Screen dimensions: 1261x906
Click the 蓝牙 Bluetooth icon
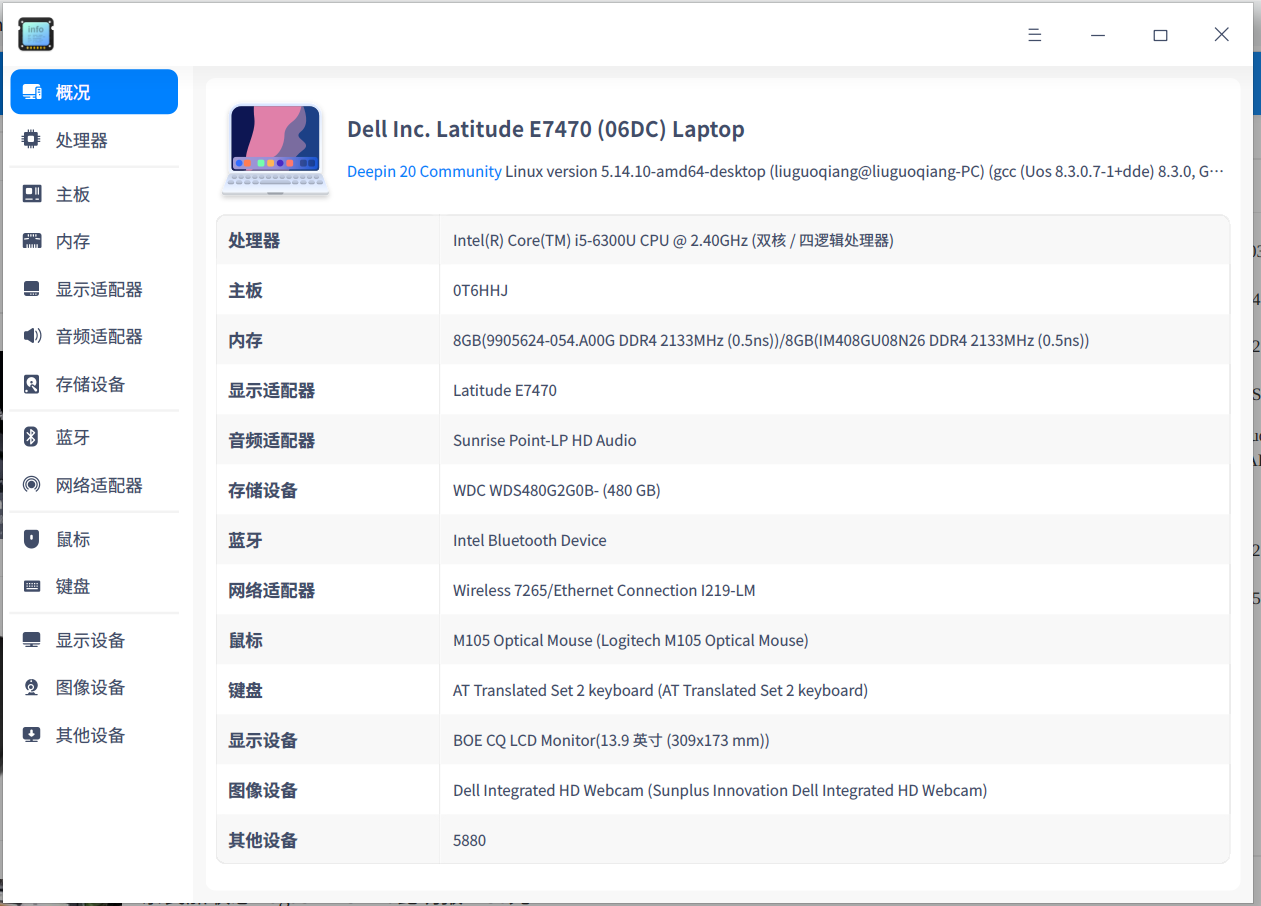32,437
